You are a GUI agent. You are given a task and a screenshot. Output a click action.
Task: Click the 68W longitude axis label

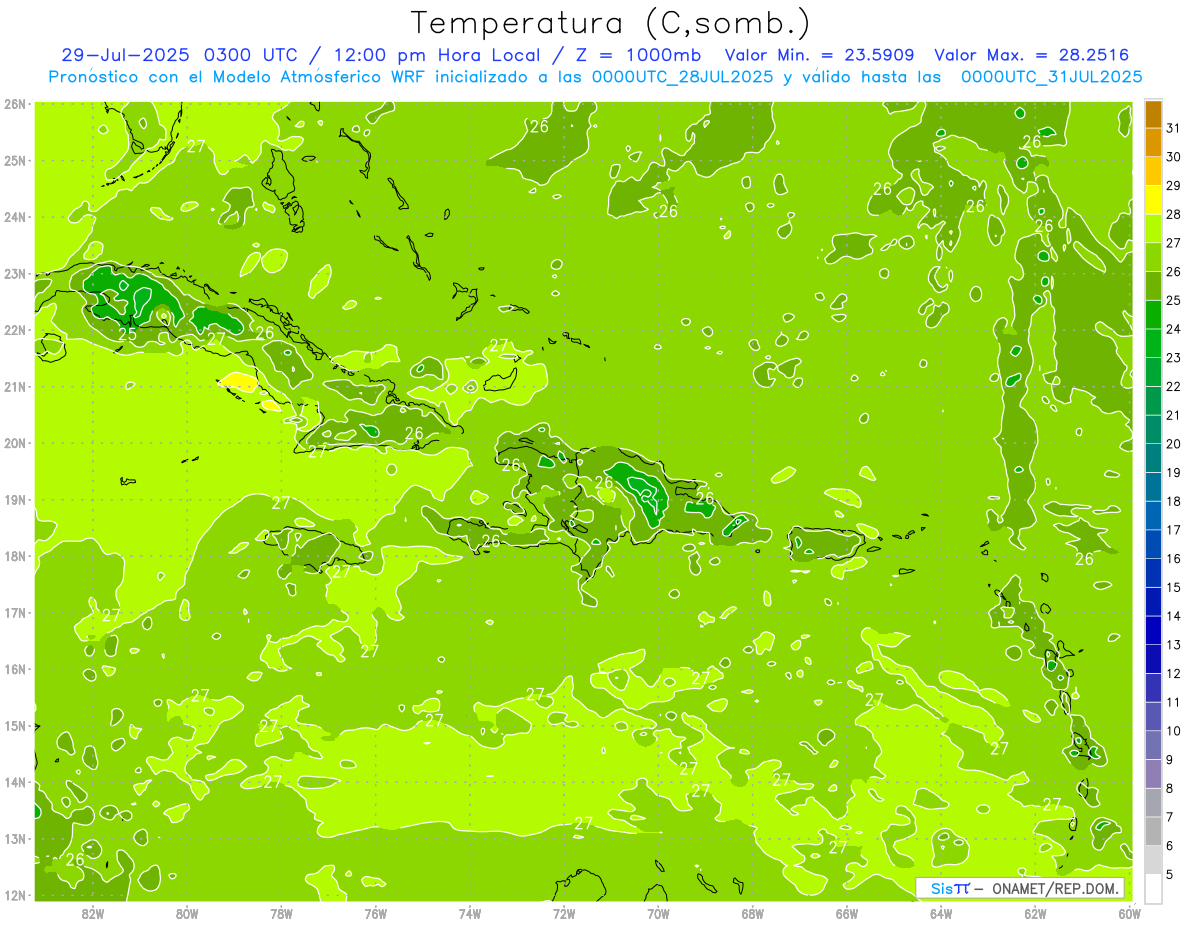pyautogui.click(x=752, y=913)
